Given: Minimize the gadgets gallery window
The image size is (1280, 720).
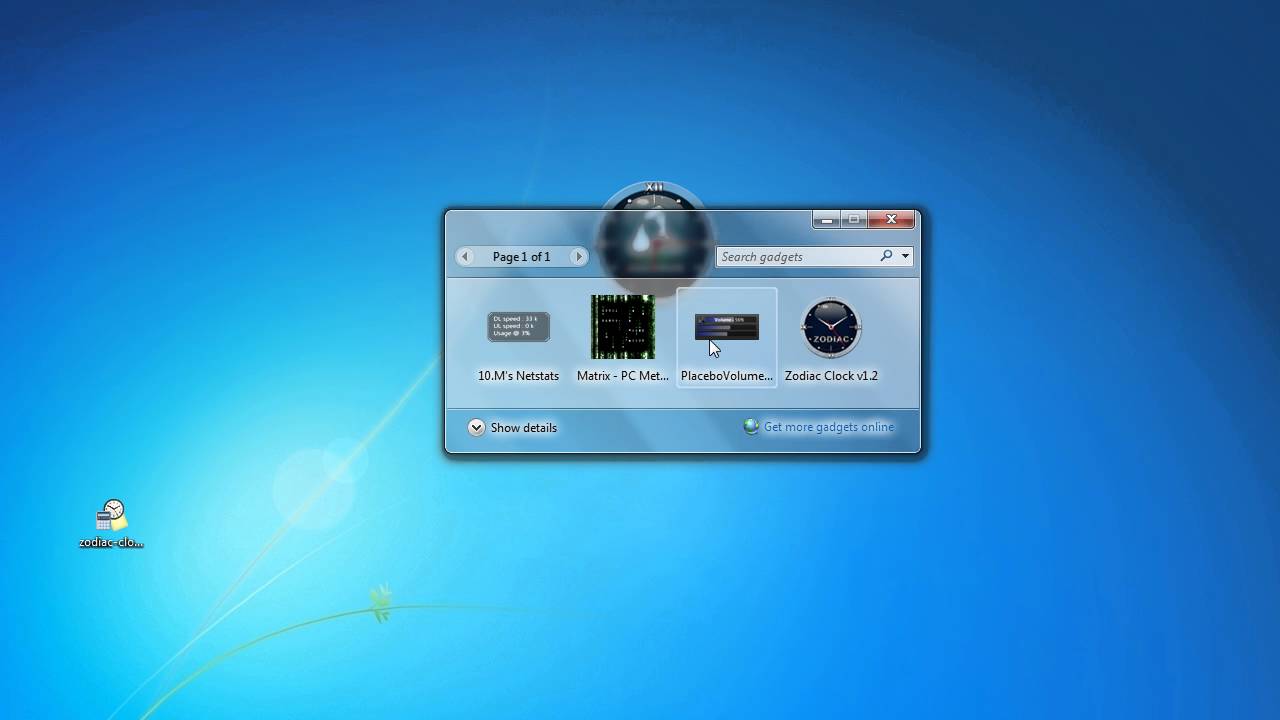Looking at the screenshot, I should [826, 220].
